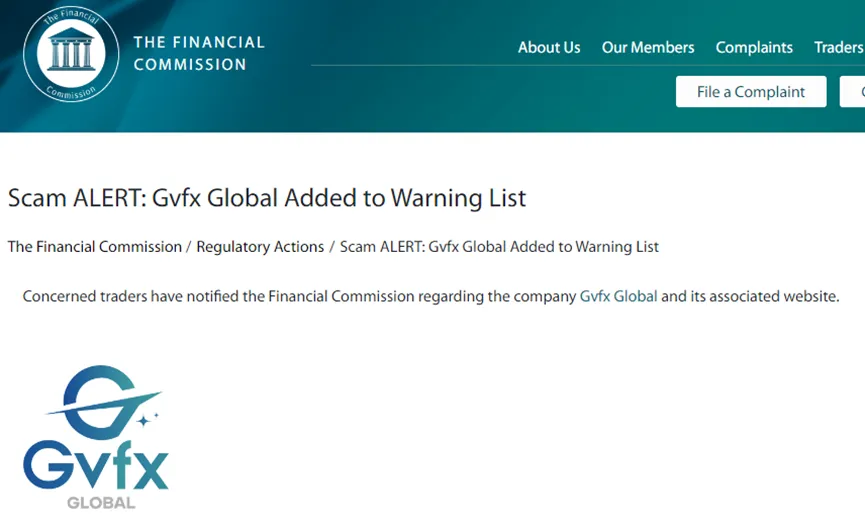Click the last breadcrumb Scam ALERT entry
Image resolution: width=865 pixels, height=524 pixels.
pyautogui.click(x=499, y=247)
